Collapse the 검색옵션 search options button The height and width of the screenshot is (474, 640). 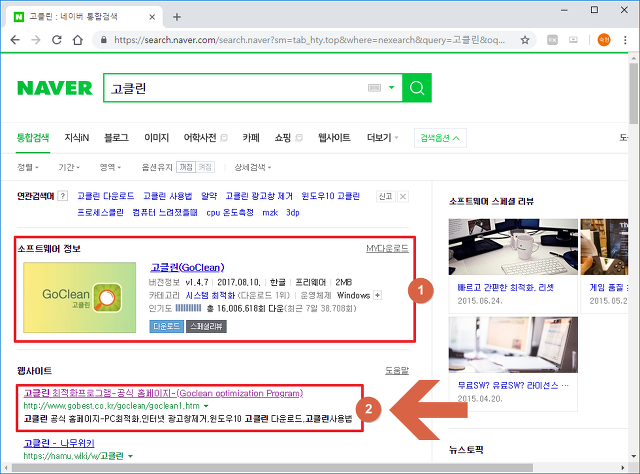(440, 138)
